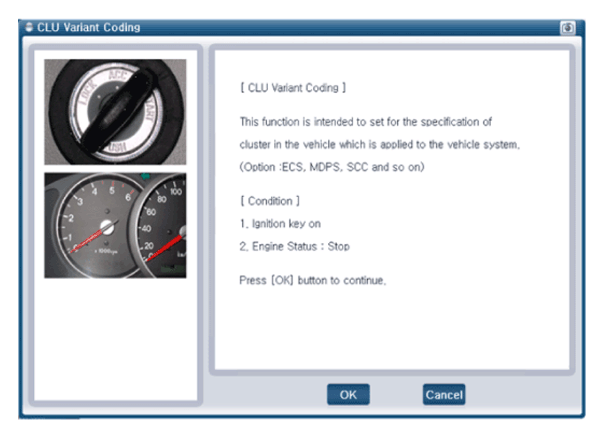Click the [ Condition ] heading
Image resolution: width=604 pixels, height=438 pixels.
(x=270, y=201)
